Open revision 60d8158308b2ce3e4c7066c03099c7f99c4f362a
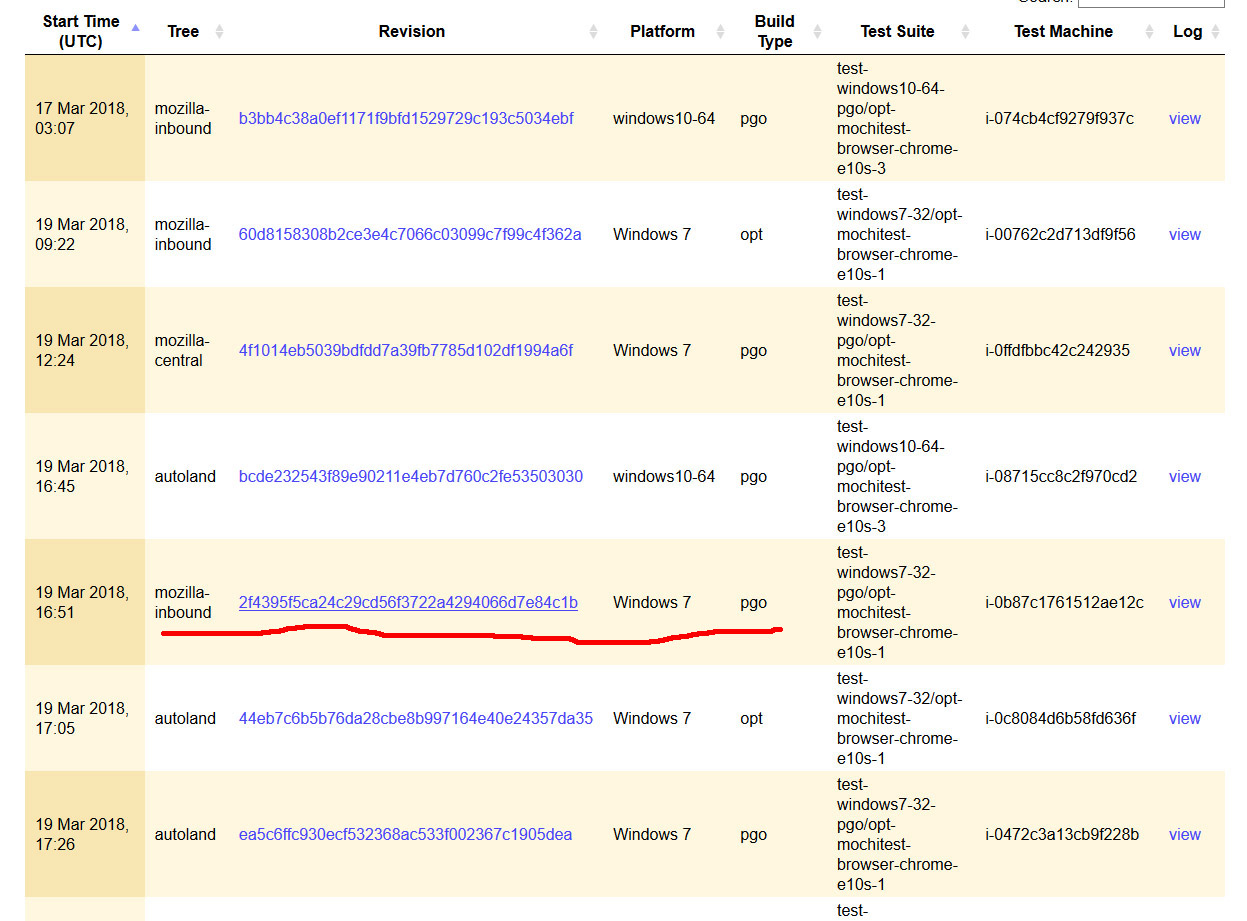This screenshot has width=1247, height=921. coord(410,234)
